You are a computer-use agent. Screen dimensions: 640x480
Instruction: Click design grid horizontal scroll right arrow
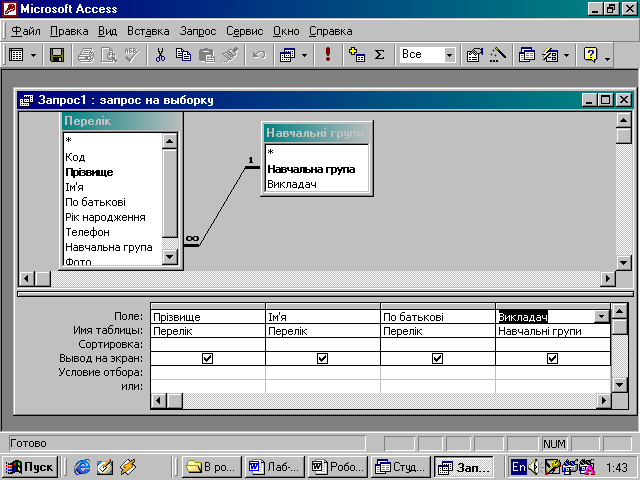point(603,401)
